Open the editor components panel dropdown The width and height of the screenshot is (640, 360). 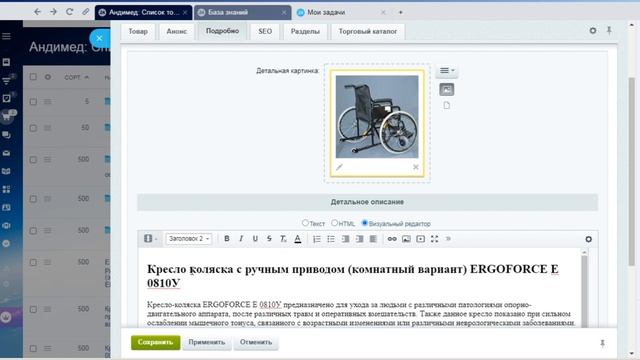pyautogui.click(x=150, y=239)
